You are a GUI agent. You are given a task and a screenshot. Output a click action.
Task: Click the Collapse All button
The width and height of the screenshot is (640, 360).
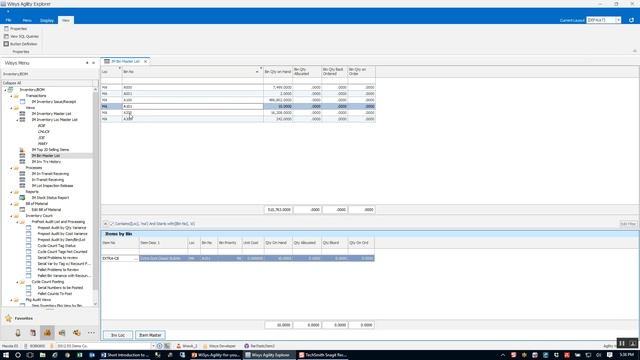point(48,83)
